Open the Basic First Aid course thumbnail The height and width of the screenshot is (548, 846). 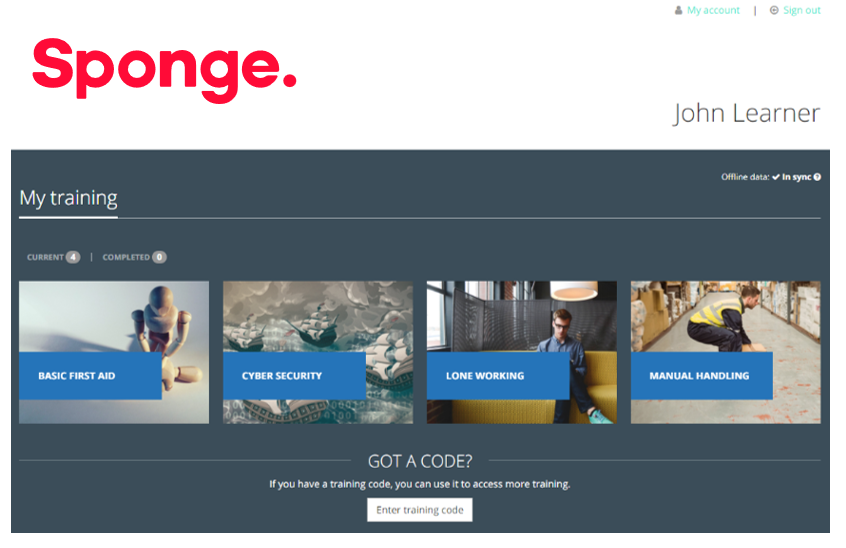(x=114, y=352)
